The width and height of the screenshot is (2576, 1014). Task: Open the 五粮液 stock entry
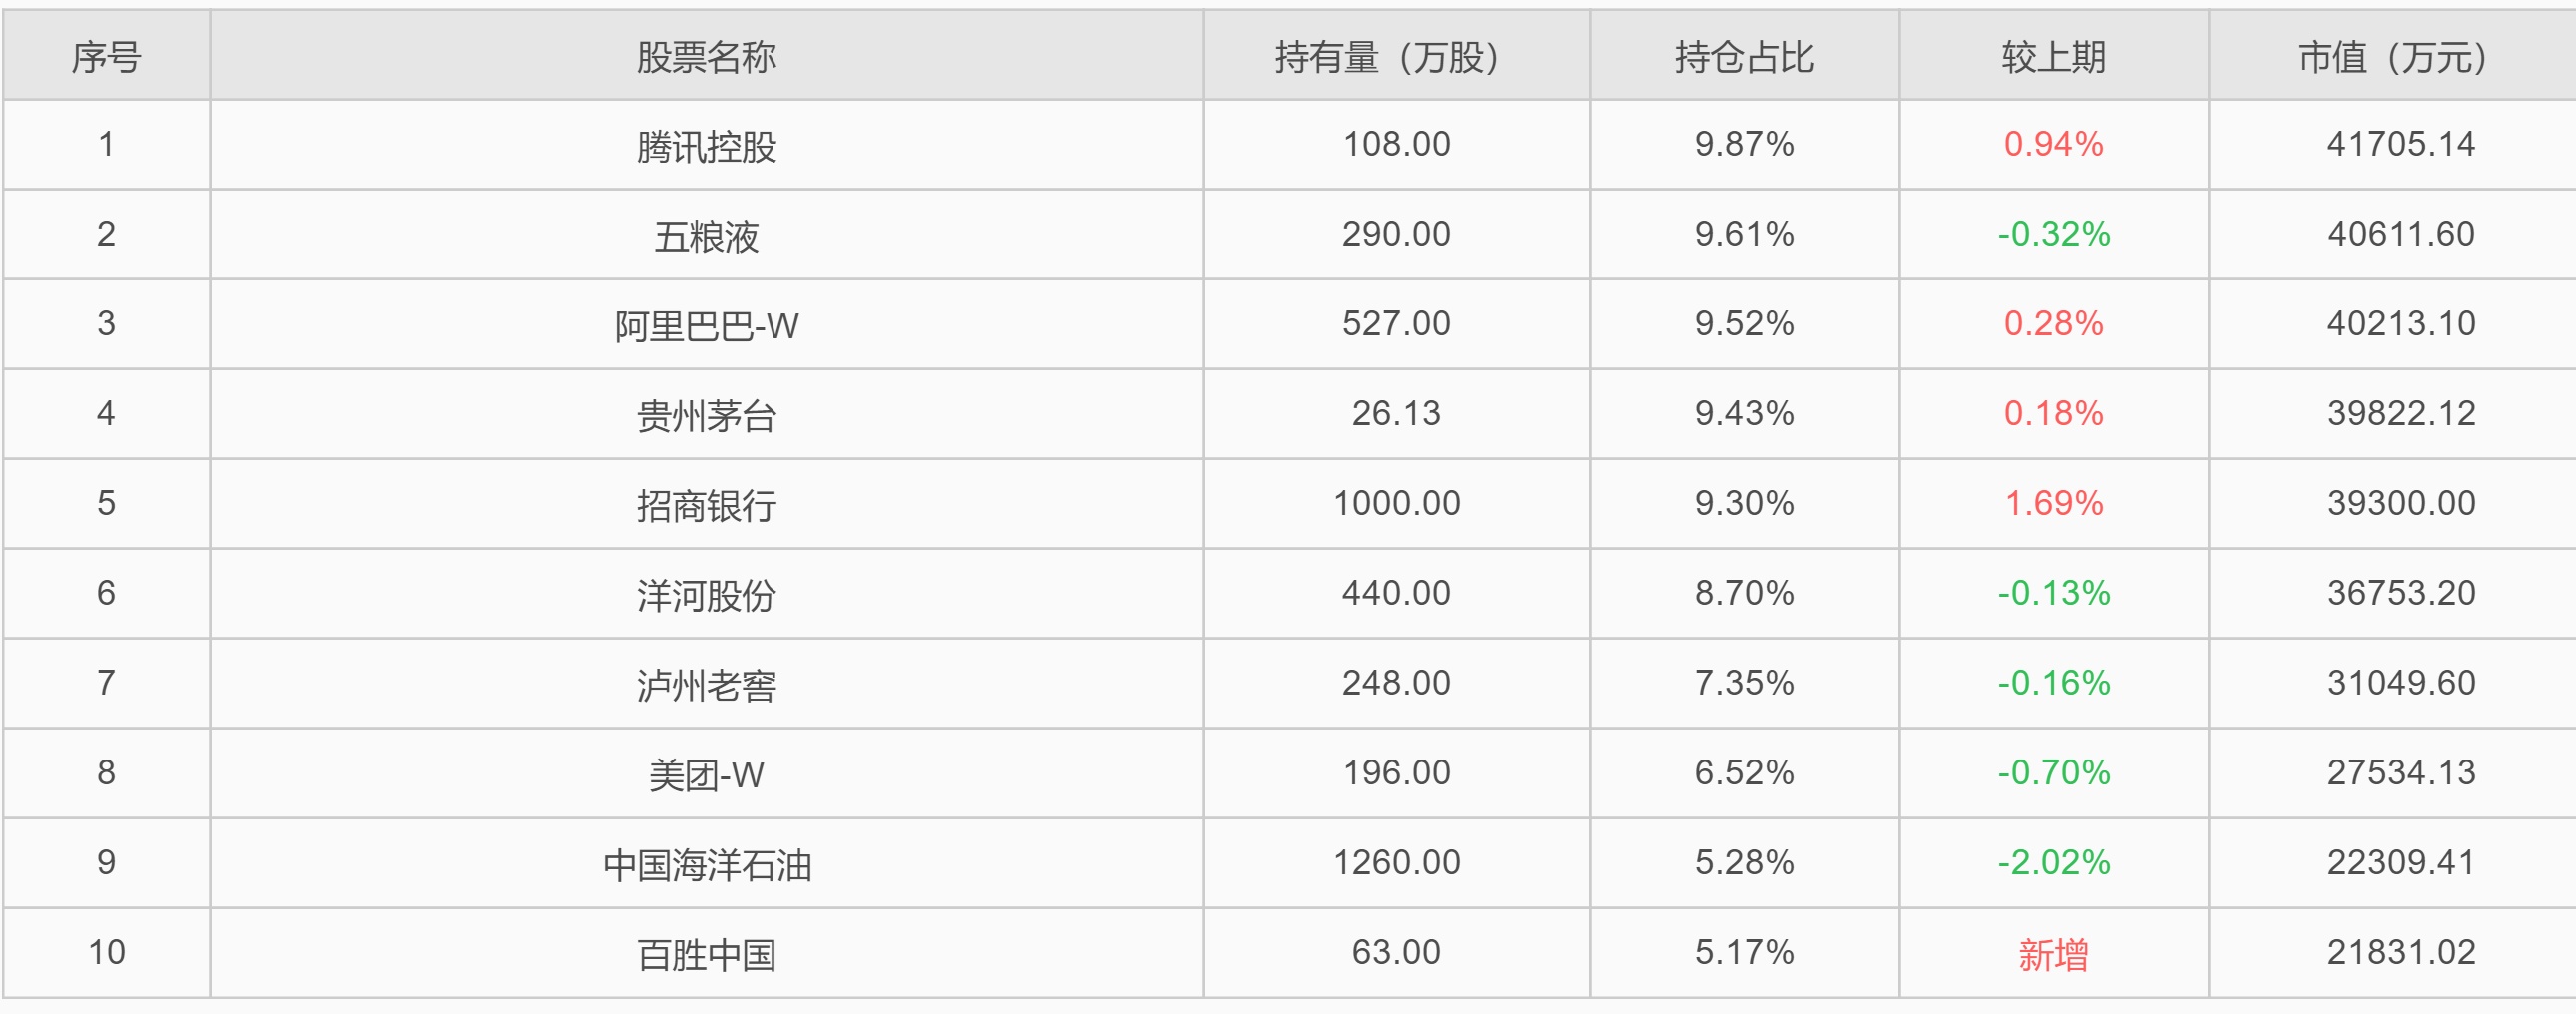point(706,236)
